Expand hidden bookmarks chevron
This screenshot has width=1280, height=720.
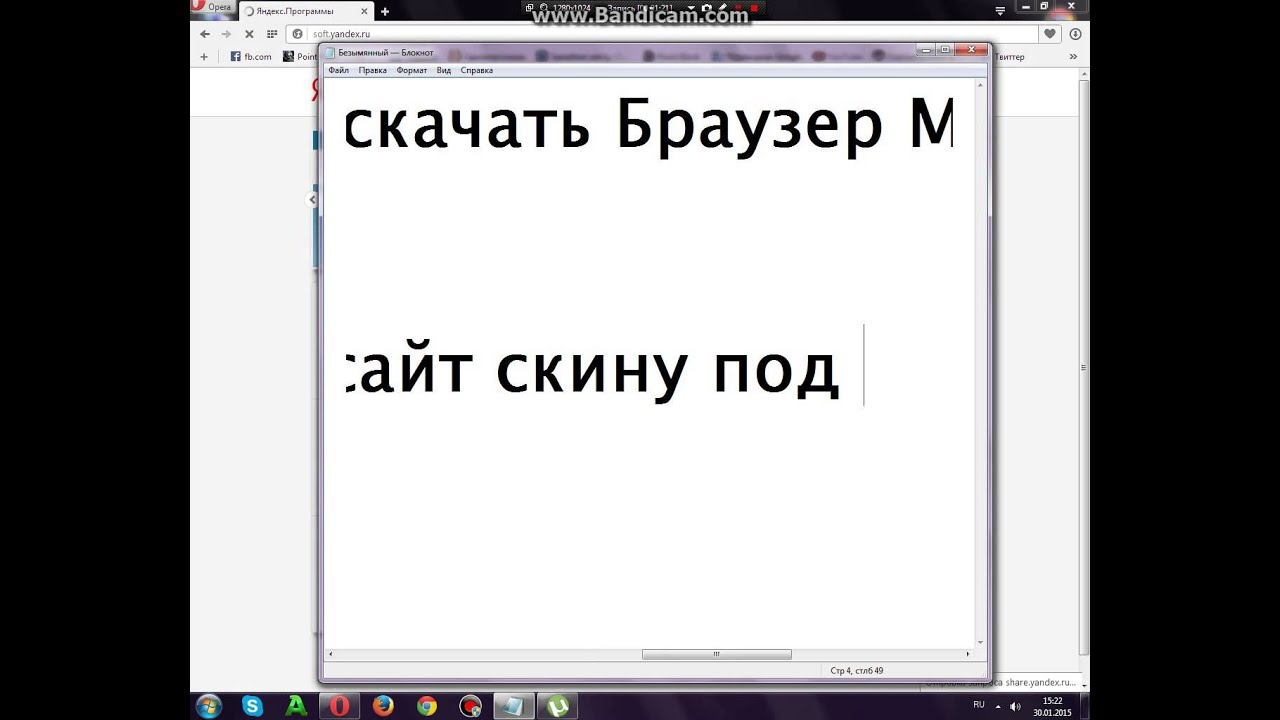pos(1073,57)
